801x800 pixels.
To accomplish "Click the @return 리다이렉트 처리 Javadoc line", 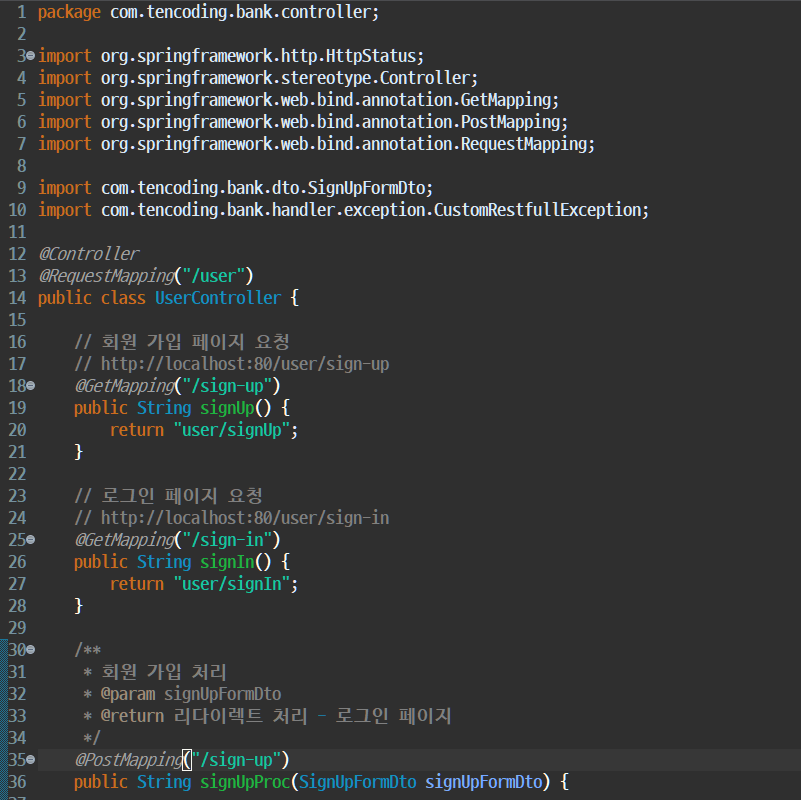I will pyautogui.click(x=267, y=716).
